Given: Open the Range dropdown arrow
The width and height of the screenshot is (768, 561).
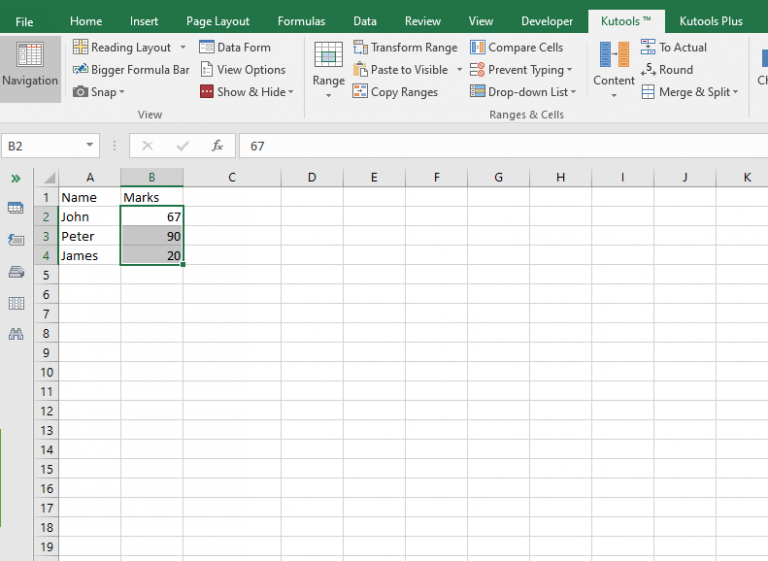Looking at the screenshot, I should click(x=329, y=96).
